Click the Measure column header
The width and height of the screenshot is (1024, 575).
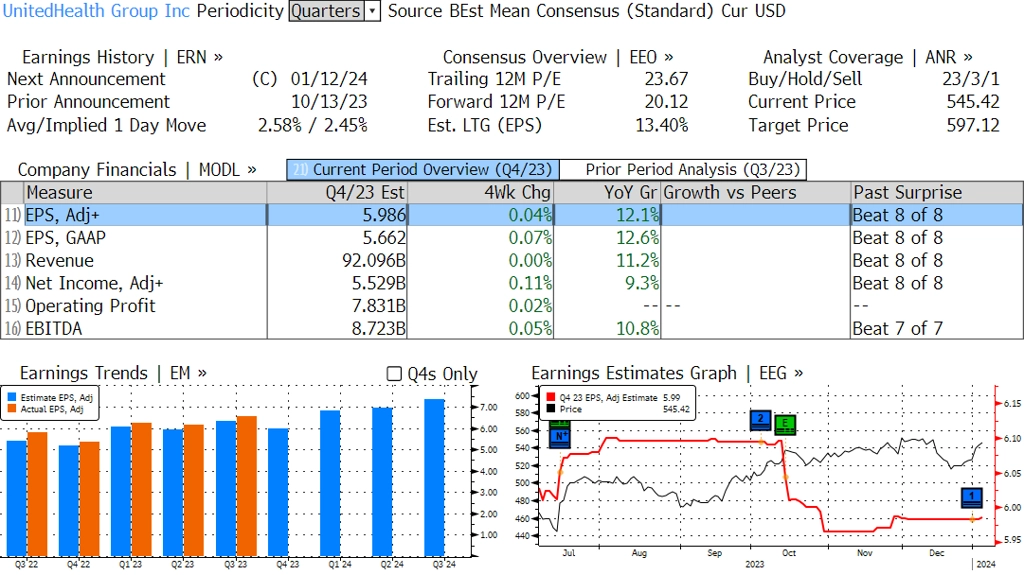pyautogui.click(x=145, y=193)
